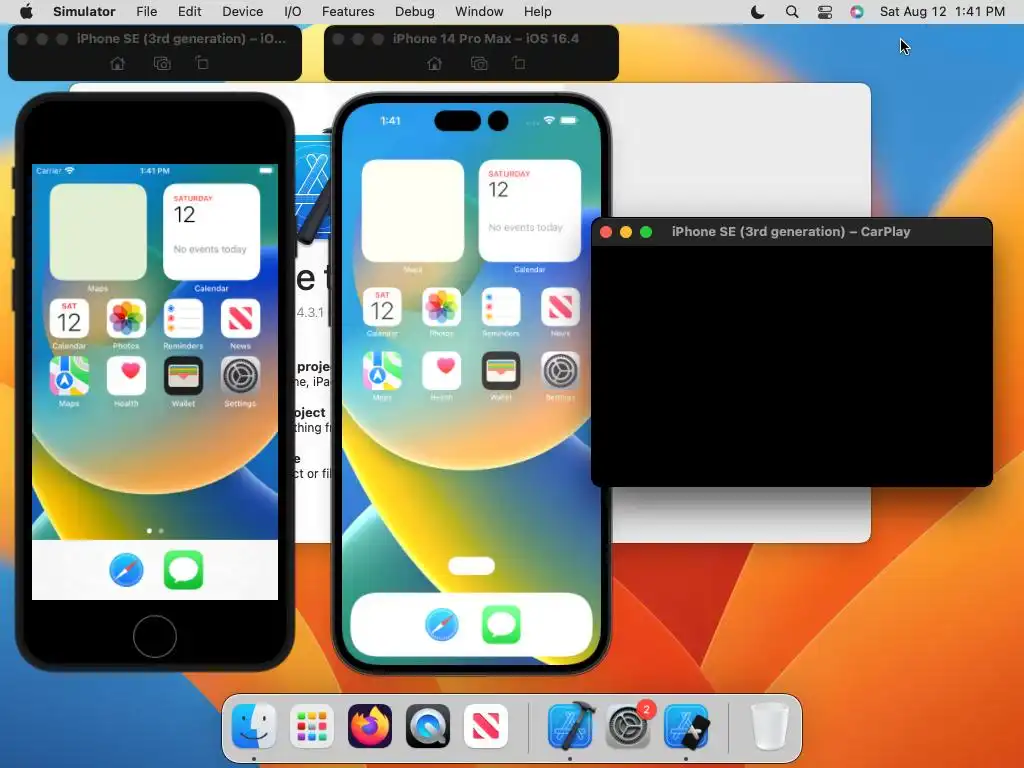This screenshot has height=768, width=1024.
Task: Zoom the CarPlay window with green button
Action: coord(646,232)
